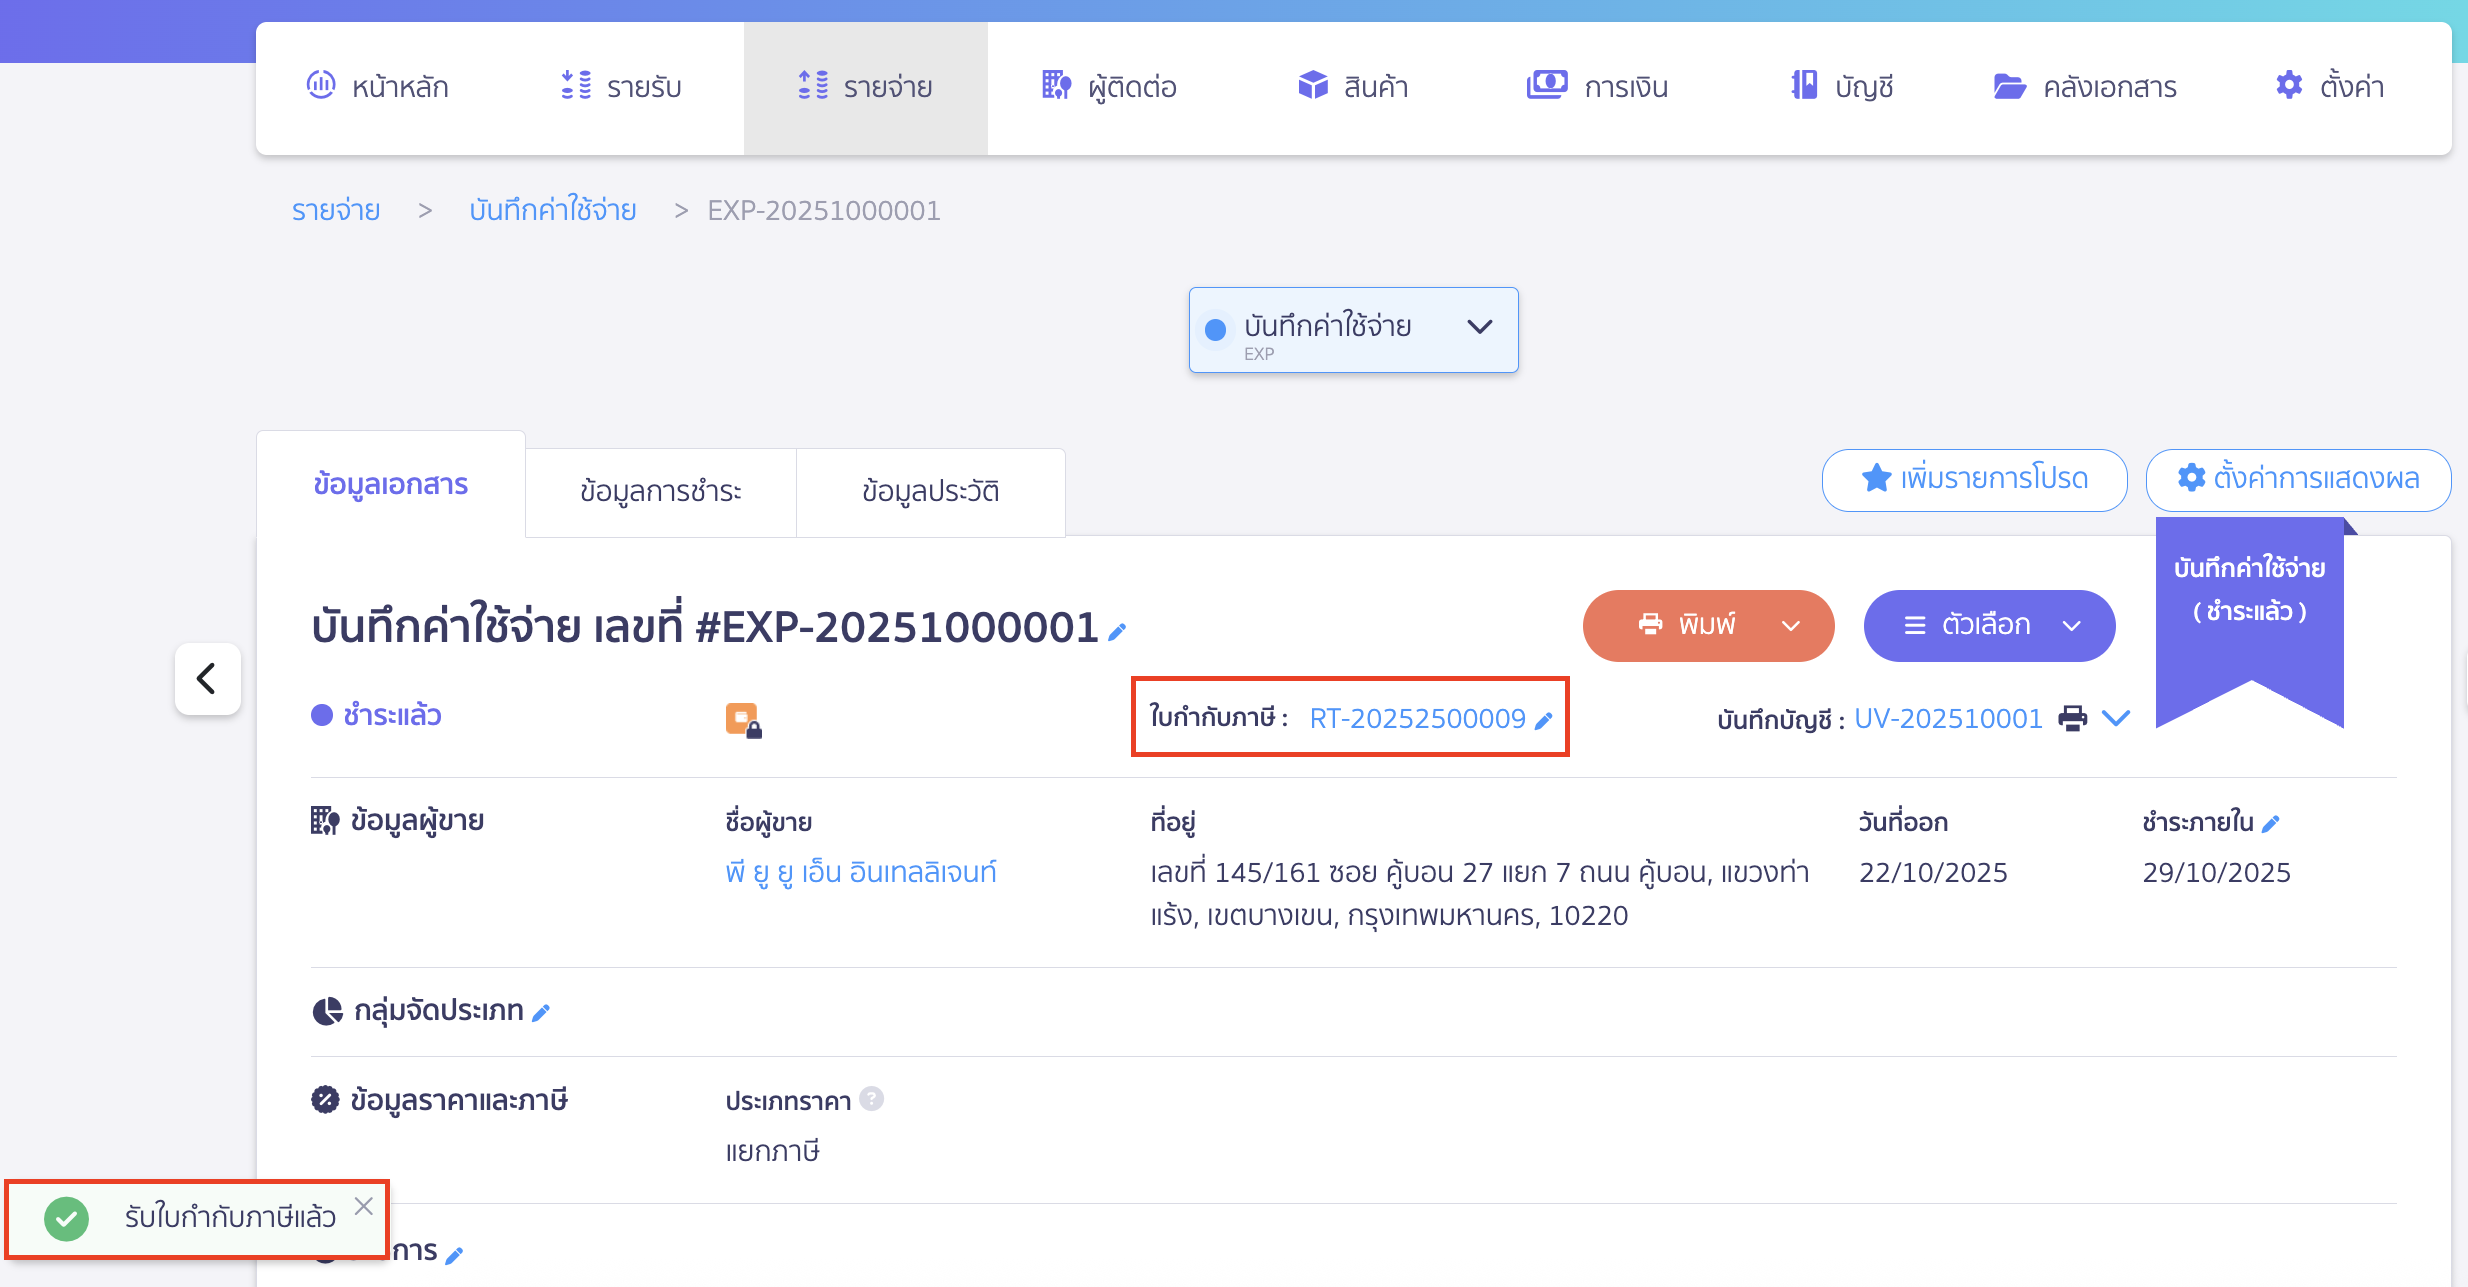Click the เพิ่มรายการโปรด favorite button
Viewport: 2468px width, 1287px height.
tap(1974, 479)
